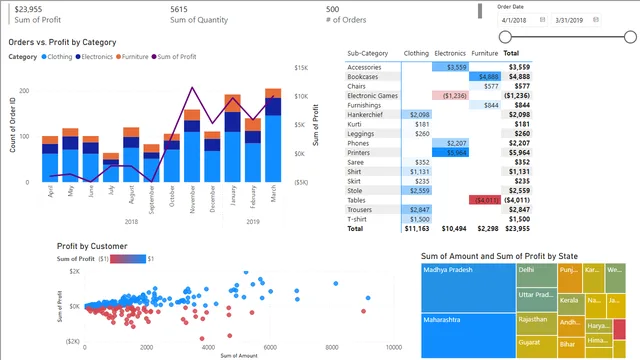The height and width of the screenshot is (360, 640).
Task: Click the $2,847 Trousers Clothing cell
Action: (416, 210)
